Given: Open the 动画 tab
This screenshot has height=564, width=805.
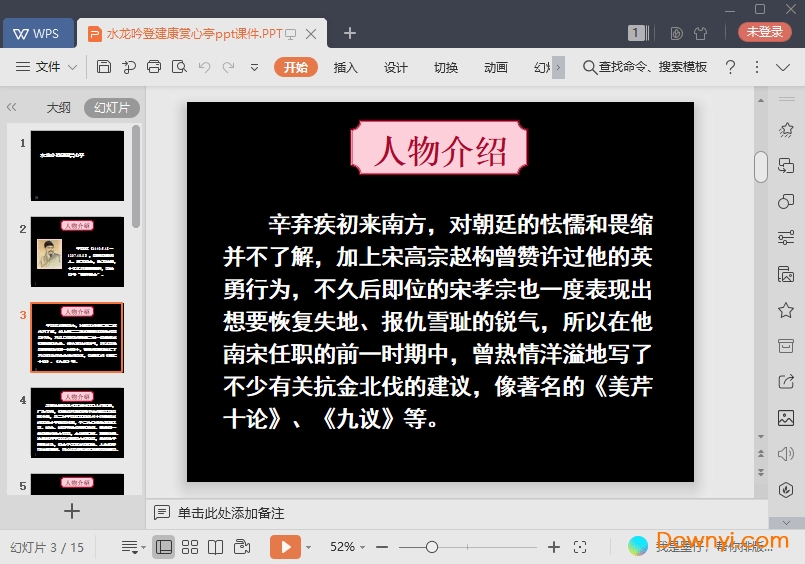Looking at the screenshot, I should pyautogui.click(x=496, y=67).
